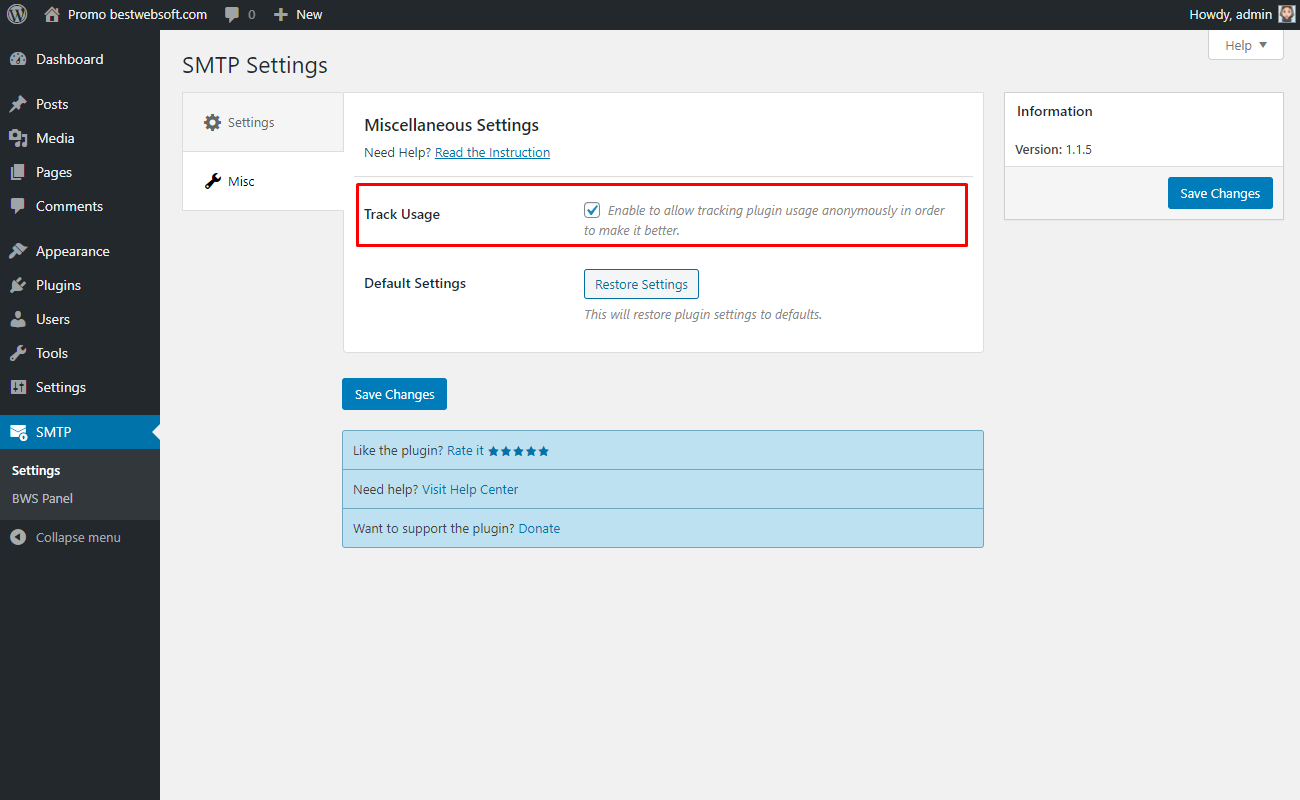Click the Rate it link
1300x800 pixels.
point(465,450)
